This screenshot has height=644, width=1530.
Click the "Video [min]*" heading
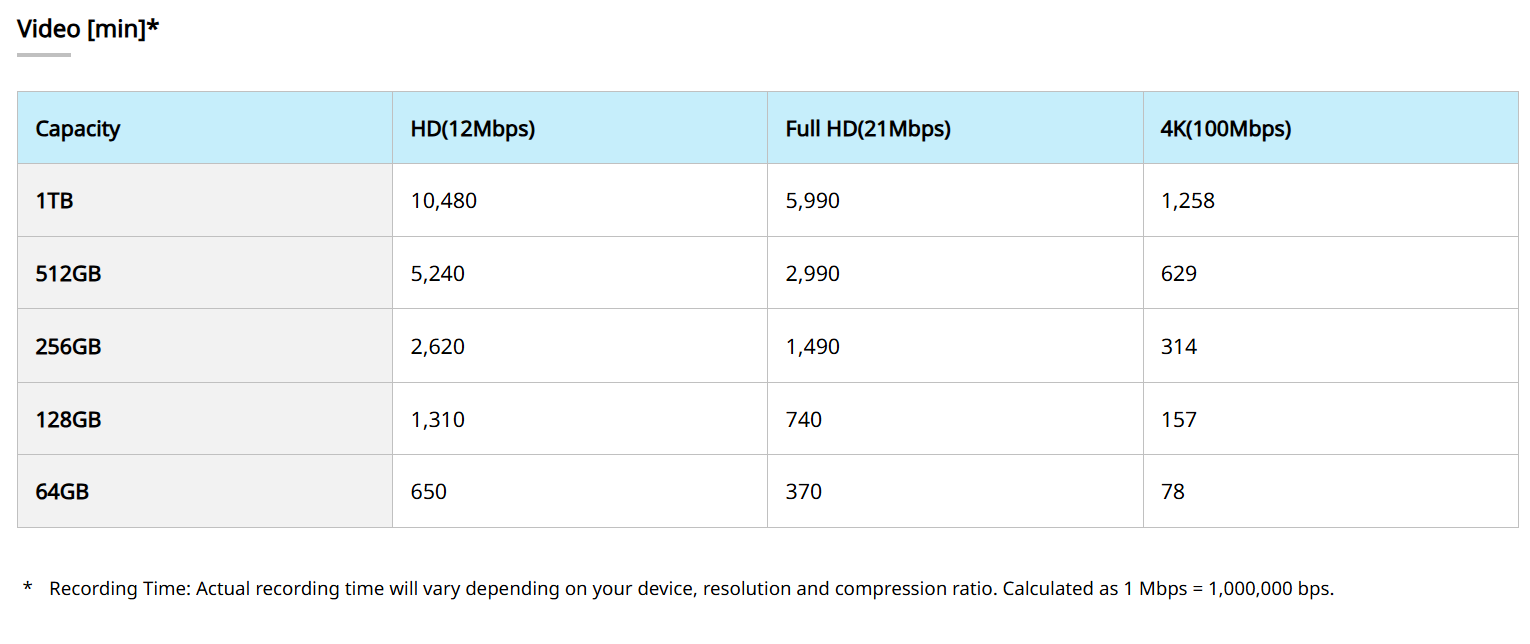(x=88, y=29)
